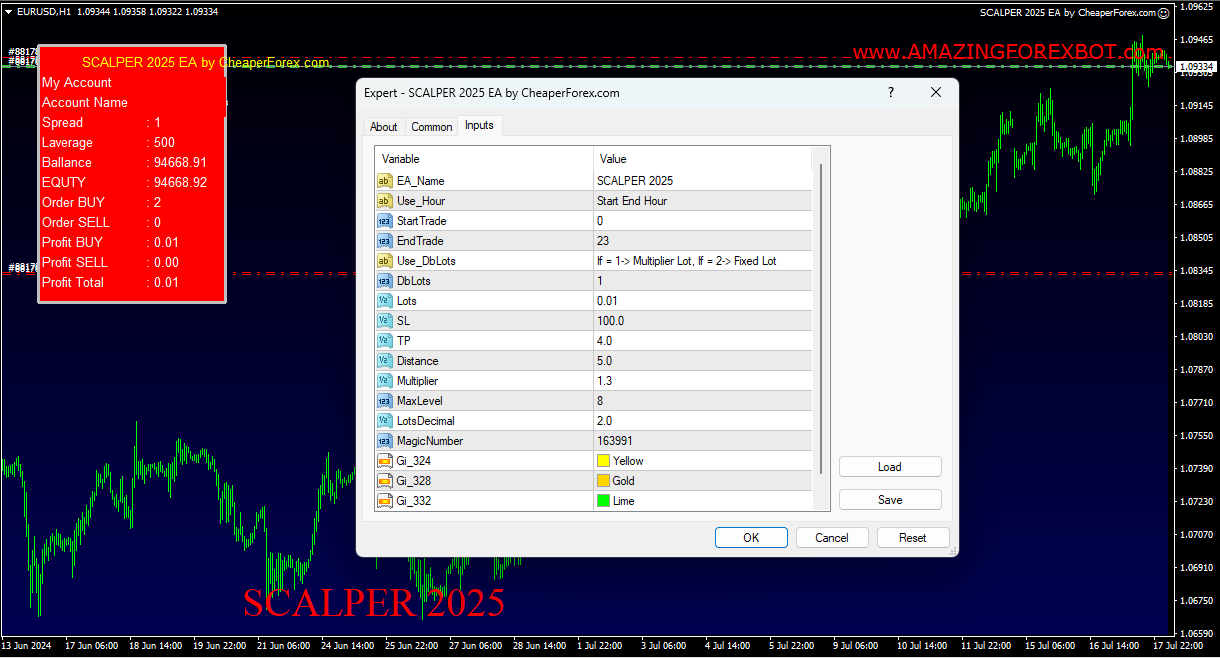This screenshot has height=658, width=1220.
Task: Click the value icon beside Multiplier
Action: [385, 381]
